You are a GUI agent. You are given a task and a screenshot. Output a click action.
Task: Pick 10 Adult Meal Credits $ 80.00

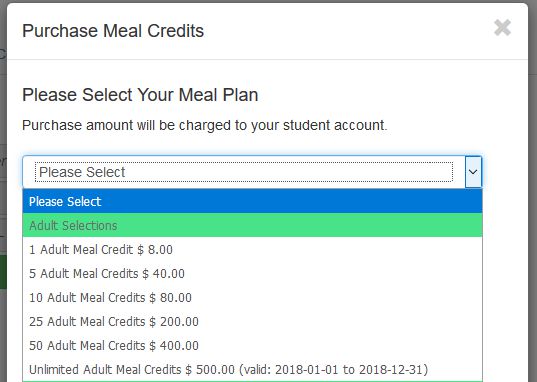(252, 297)
